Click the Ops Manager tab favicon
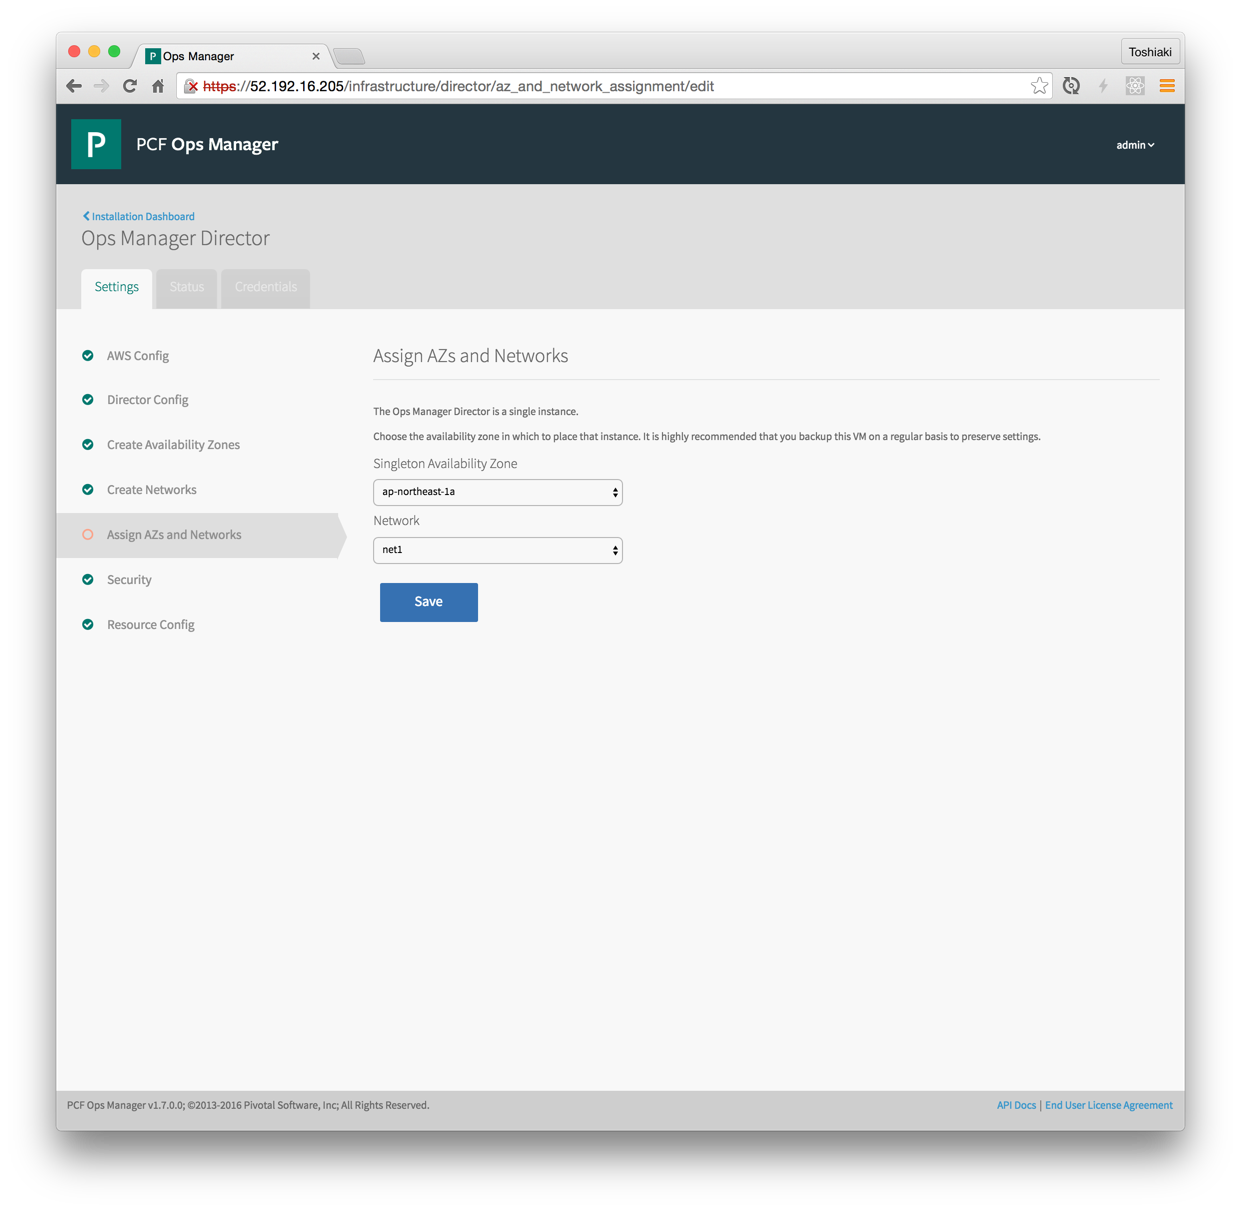Image resolution: width=1241 pixels, height=1211 pixels. 153,56
